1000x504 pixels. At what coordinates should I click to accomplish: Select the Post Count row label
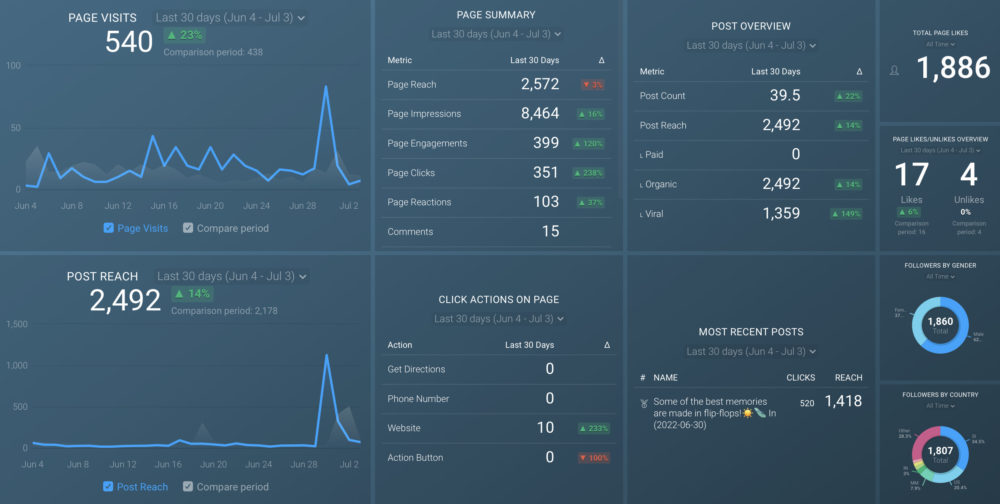[x=662, y=96]
